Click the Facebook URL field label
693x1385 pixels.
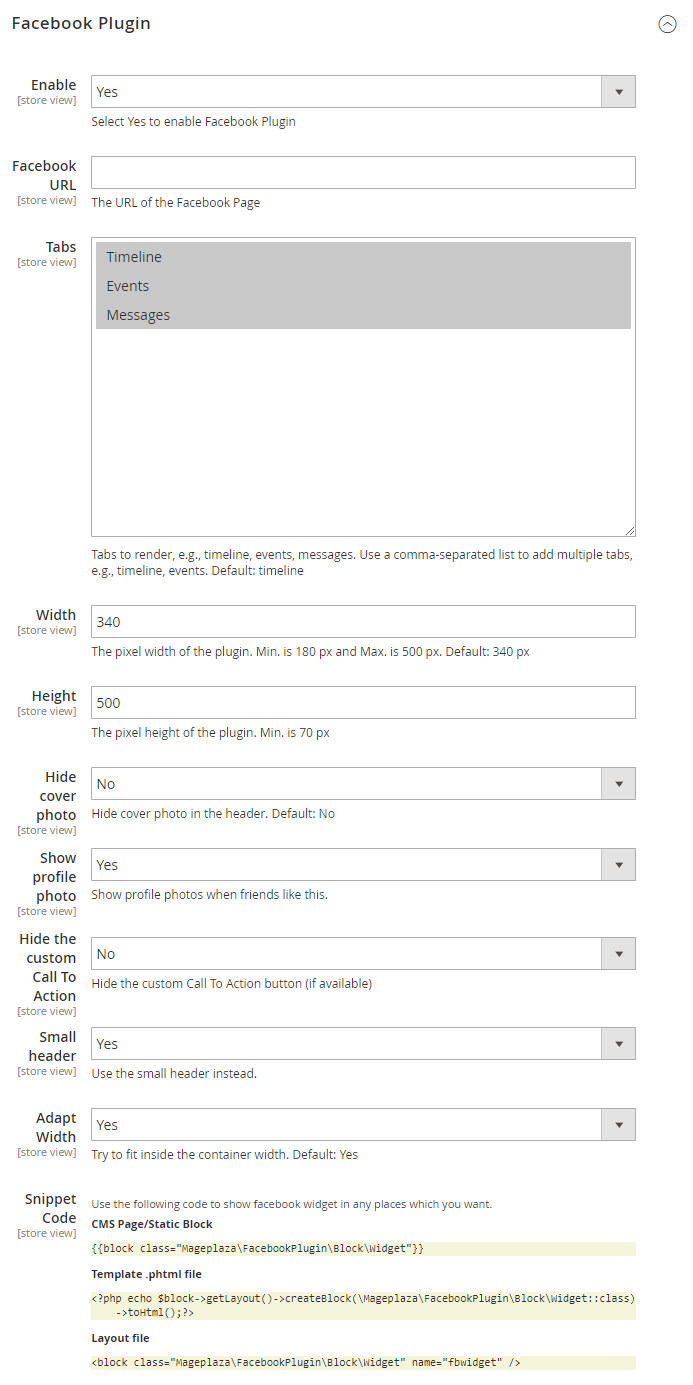44,175
